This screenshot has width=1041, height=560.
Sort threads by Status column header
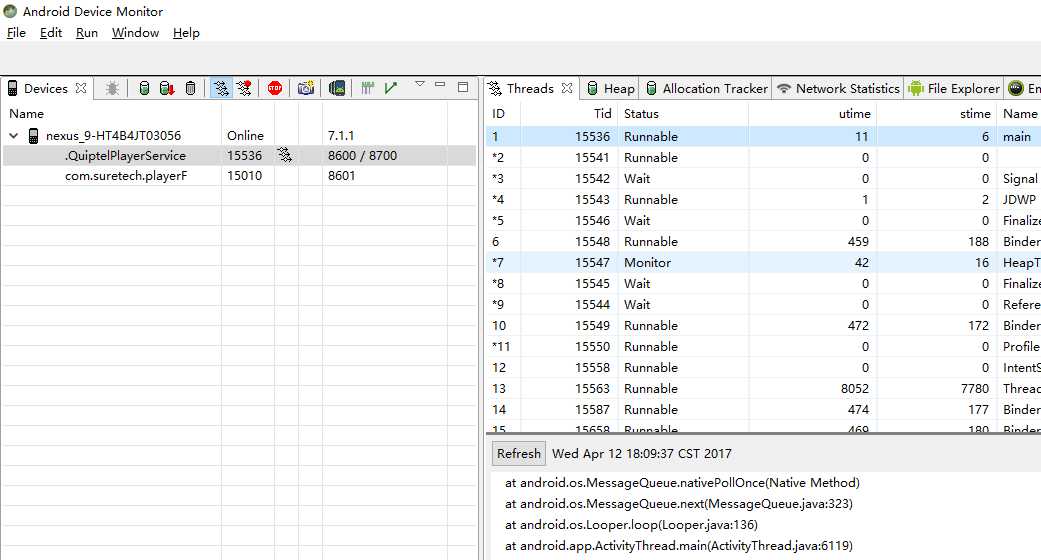[x=682, y=114]
